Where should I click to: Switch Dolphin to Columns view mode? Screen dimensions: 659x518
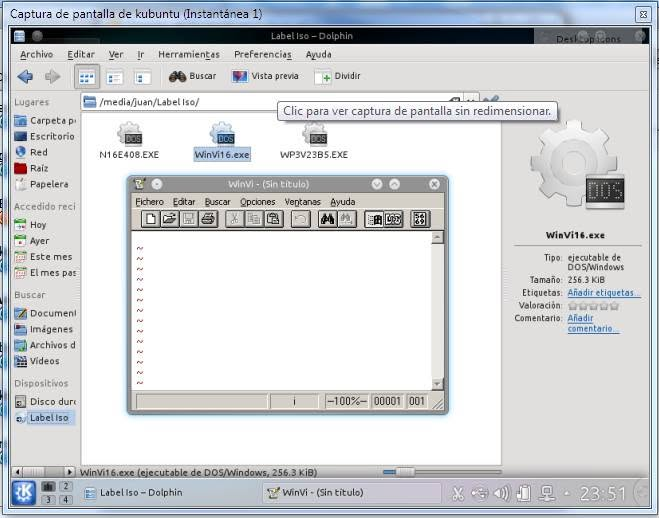tap(142, 77)
